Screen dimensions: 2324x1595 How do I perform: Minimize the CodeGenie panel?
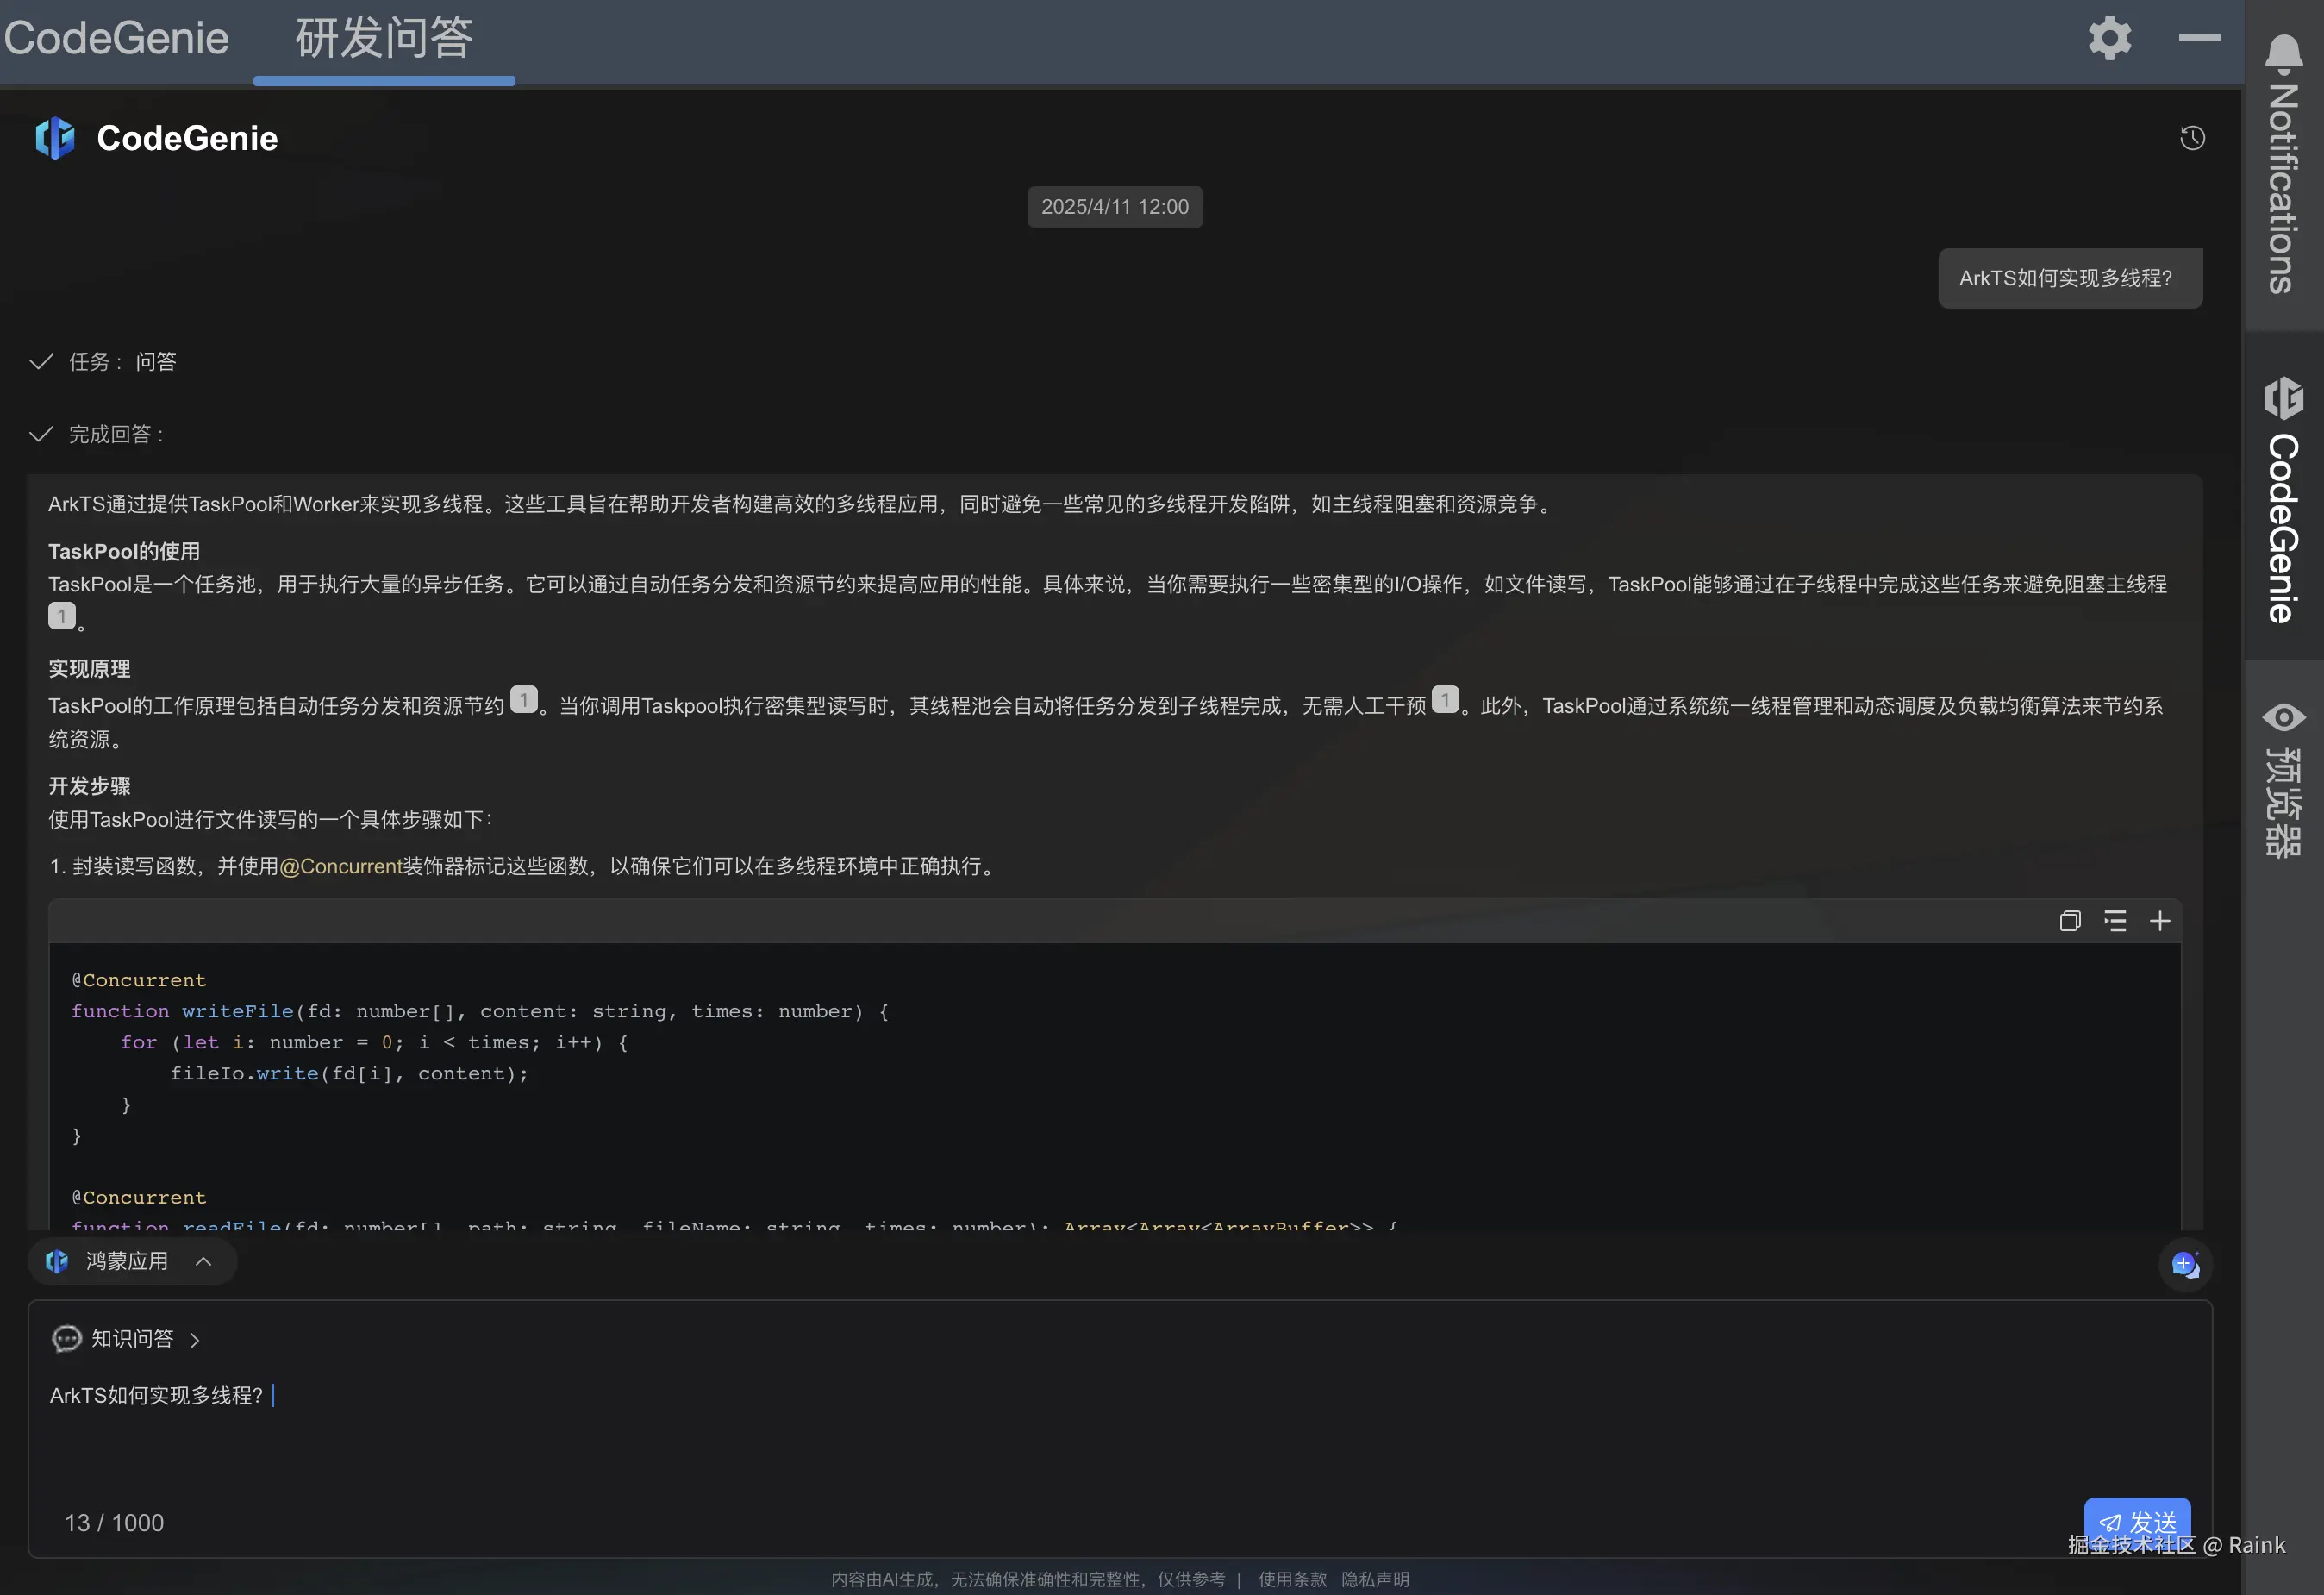pos(2198,38)
